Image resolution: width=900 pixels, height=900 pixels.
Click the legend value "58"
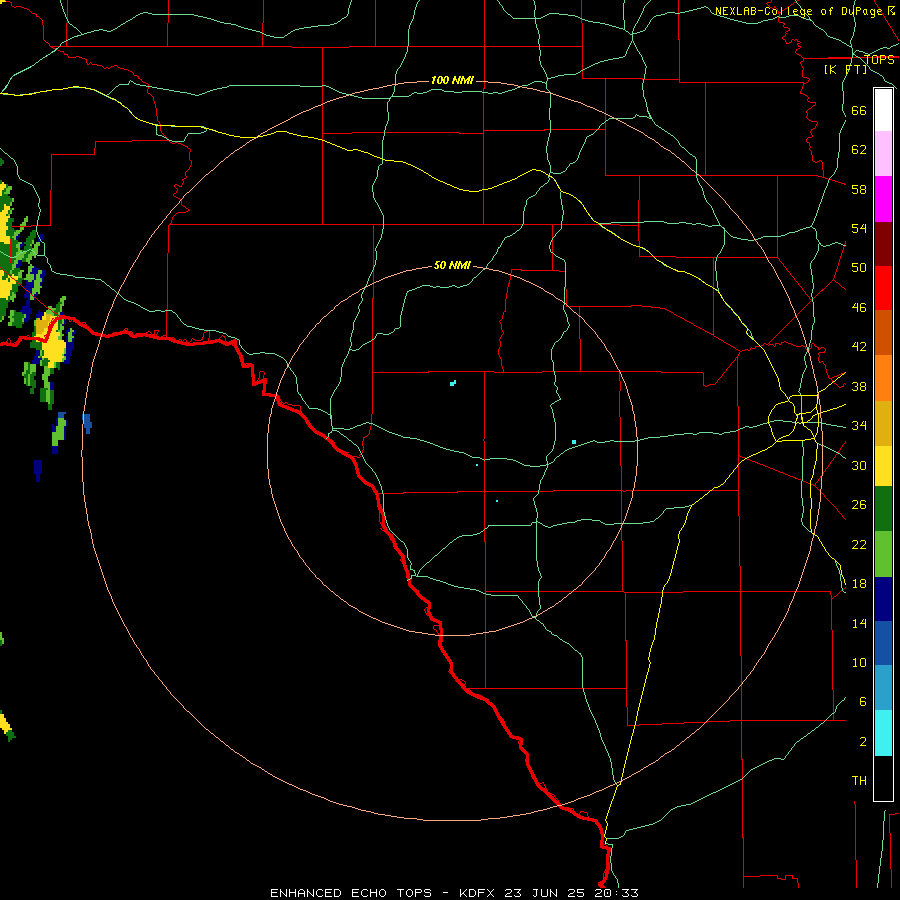pos(859,189)
